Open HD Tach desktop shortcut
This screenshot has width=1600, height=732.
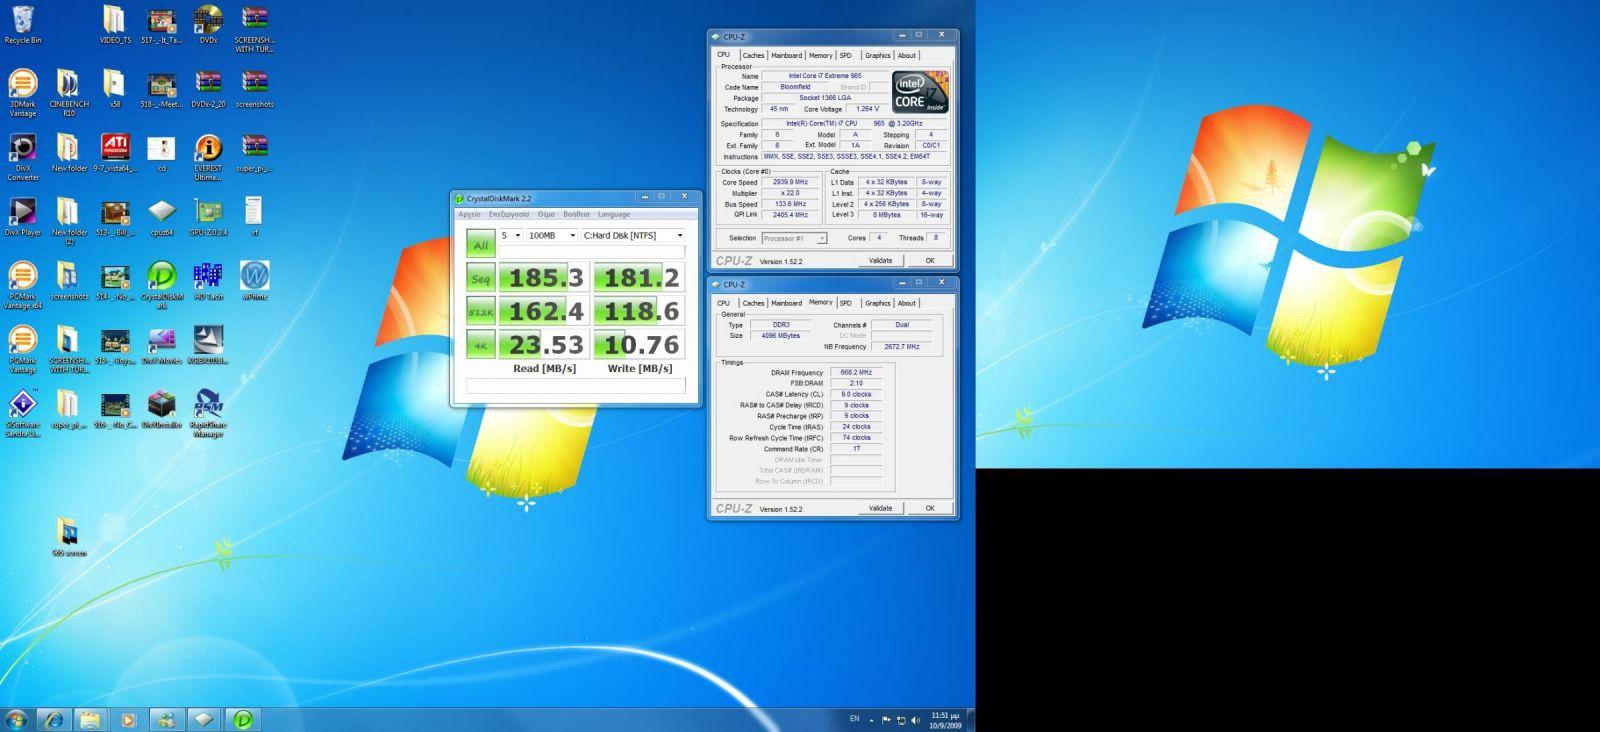(x=208, y=280)
